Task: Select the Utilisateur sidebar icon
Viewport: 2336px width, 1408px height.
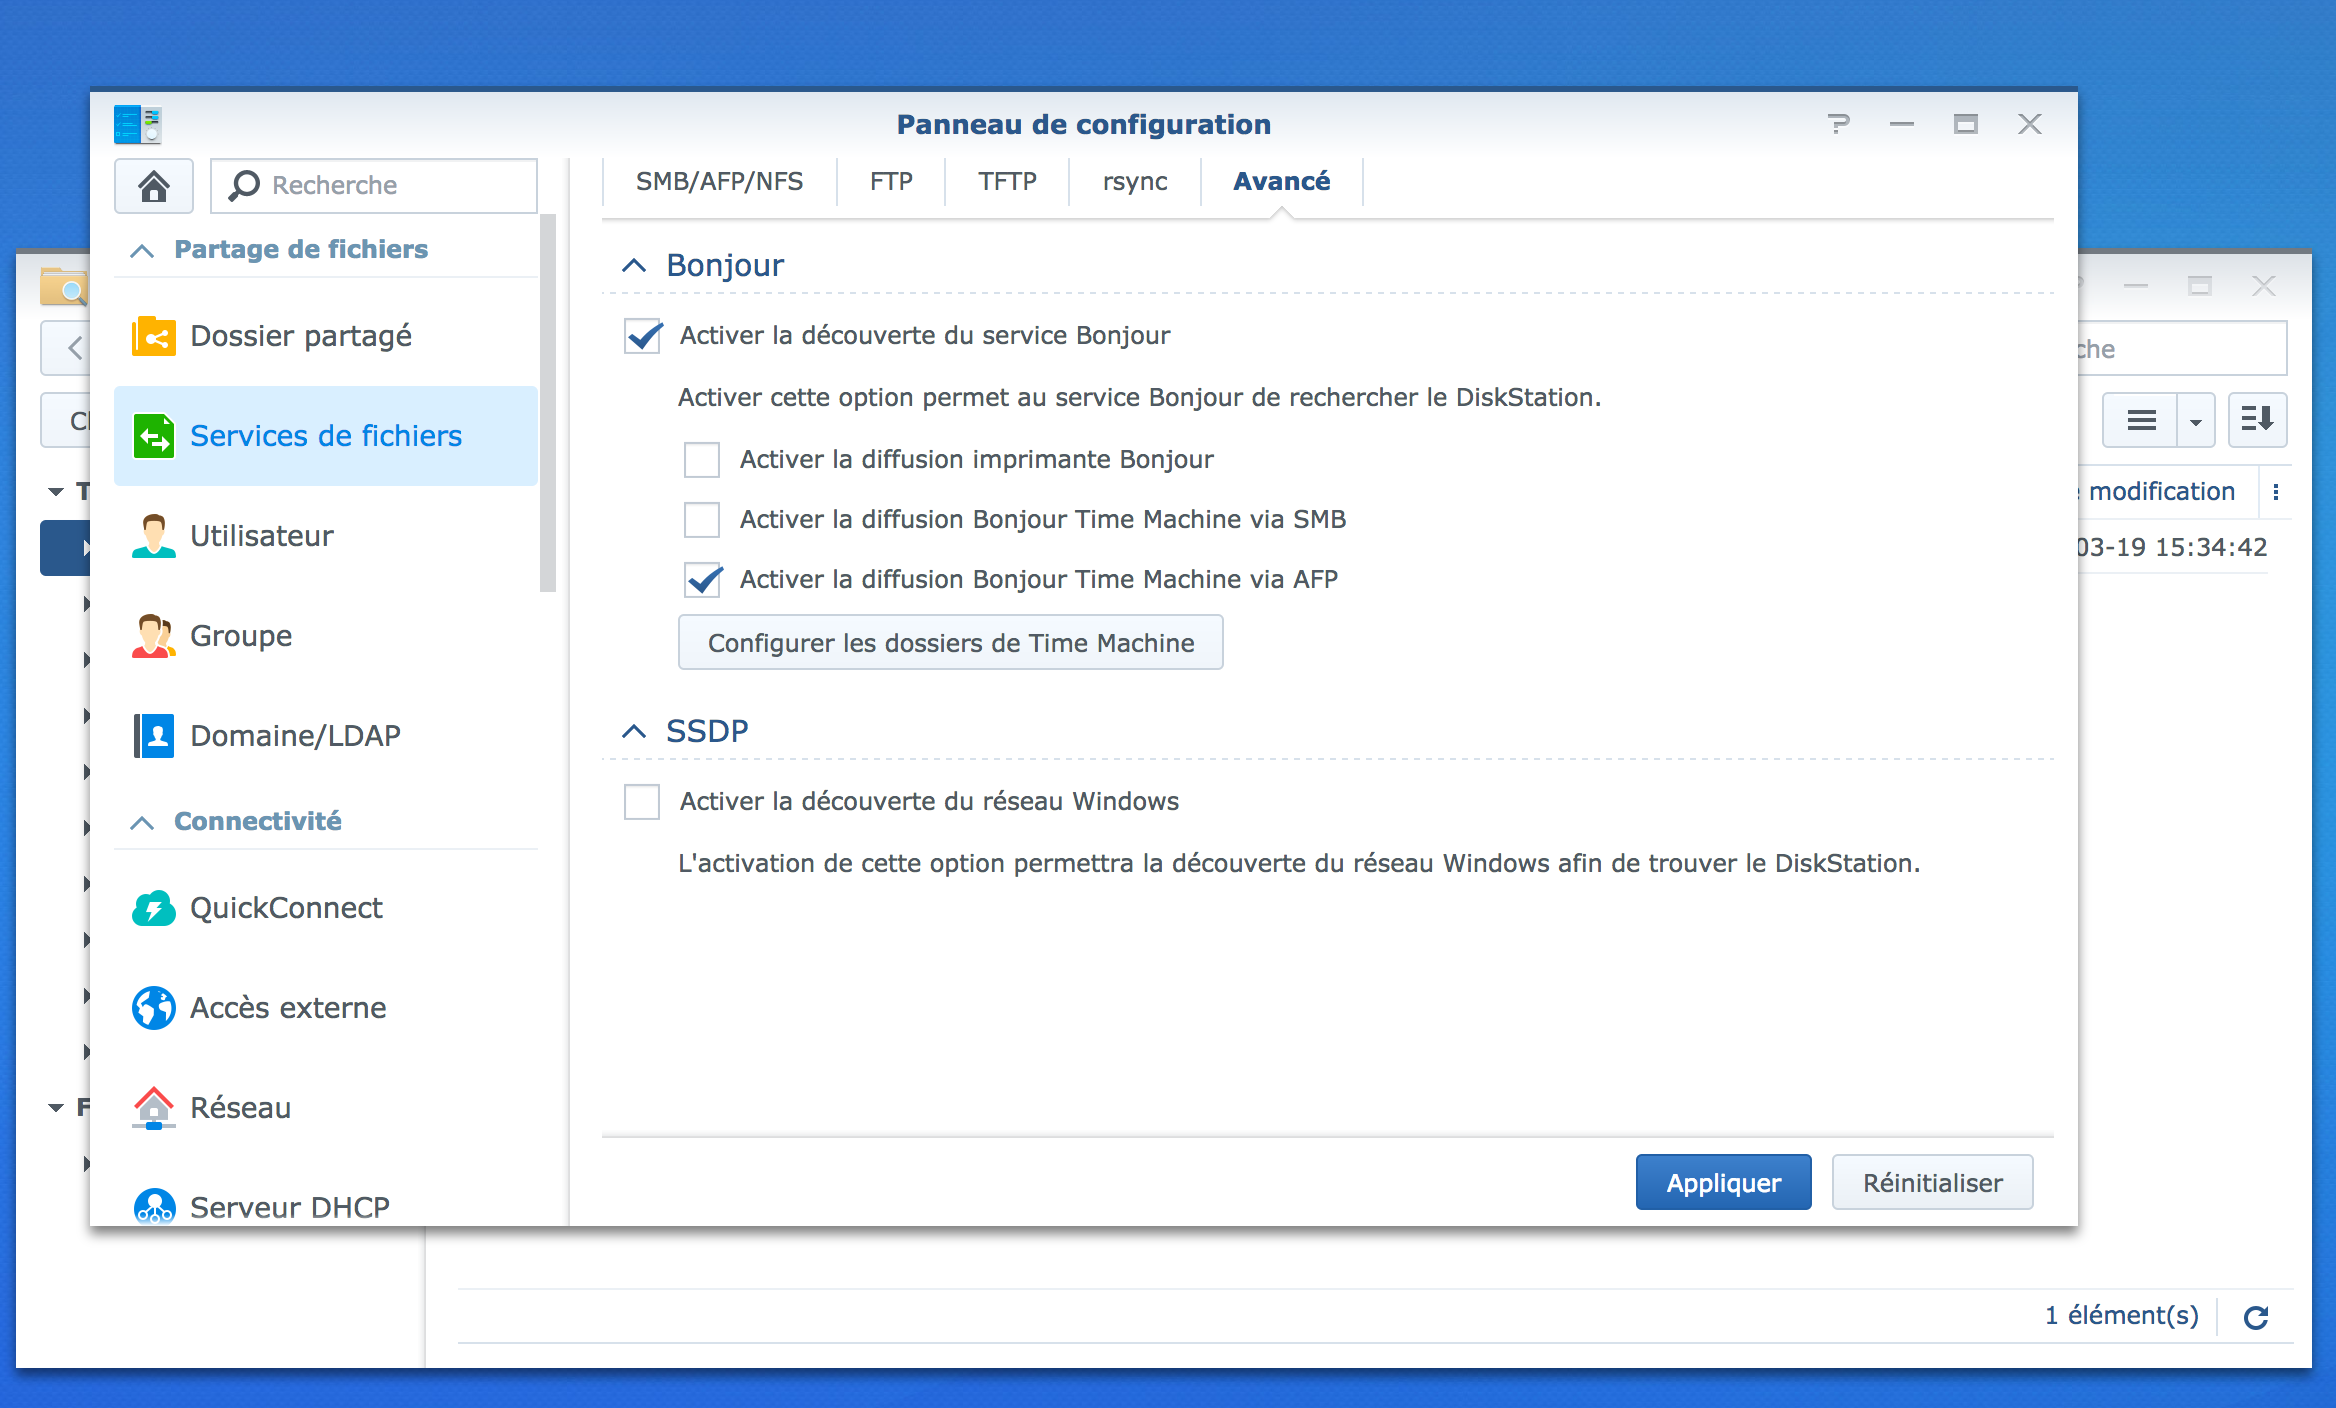Action: pyautogui.click(x=154, y=536)
